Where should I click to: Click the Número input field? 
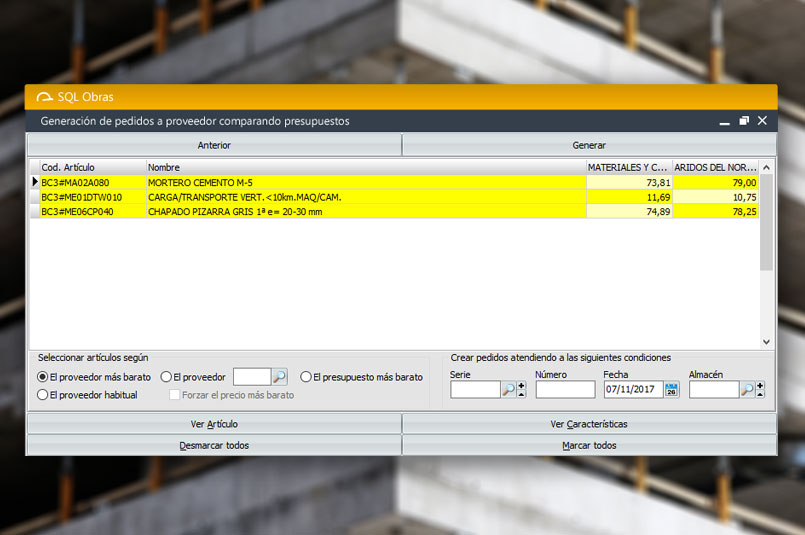click(565, 390)
